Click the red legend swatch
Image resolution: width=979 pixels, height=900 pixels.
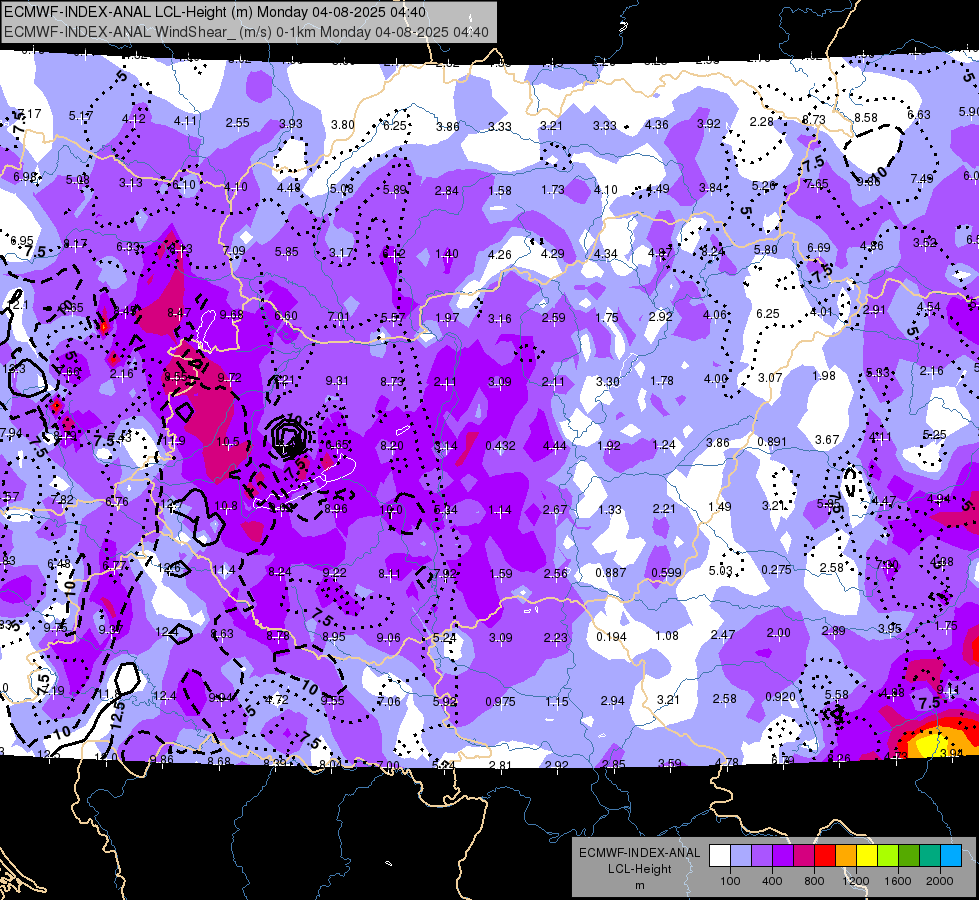coord(825,856)
